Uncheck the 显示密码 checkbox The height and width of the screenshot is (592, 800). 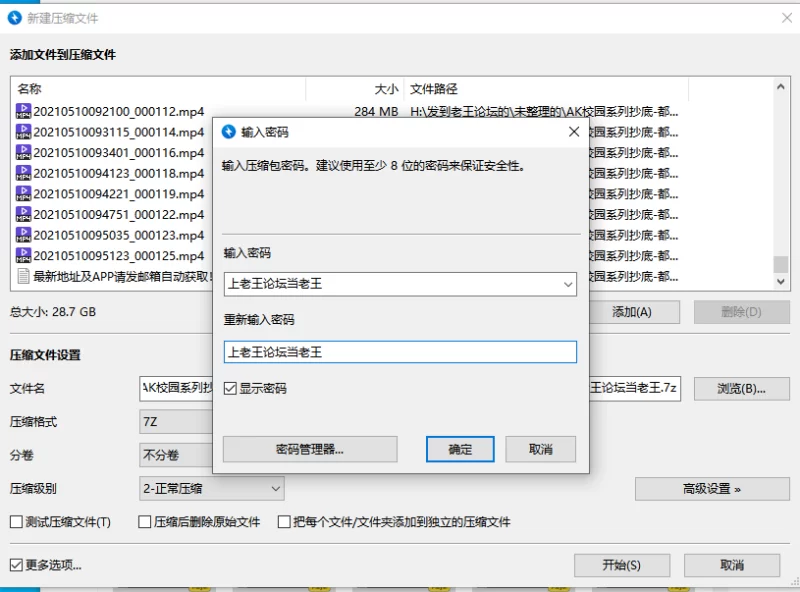[x=230, y=389]
